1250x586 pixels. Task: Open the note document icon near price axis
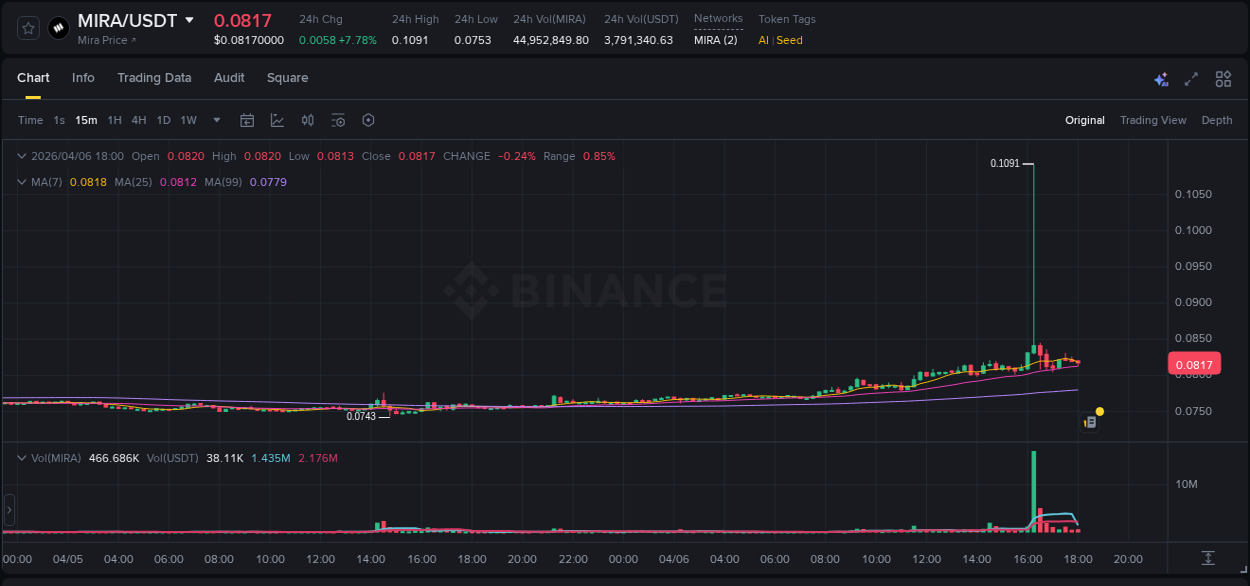click(1091, 423)
